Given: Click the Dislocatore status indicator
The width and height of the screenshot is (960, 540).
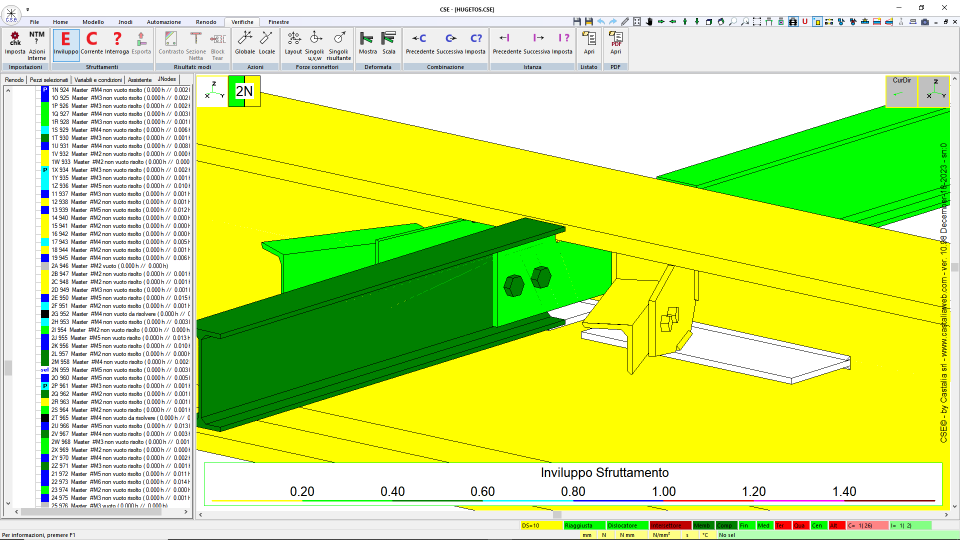Looking at the screenshot, I should pos(627,525).
